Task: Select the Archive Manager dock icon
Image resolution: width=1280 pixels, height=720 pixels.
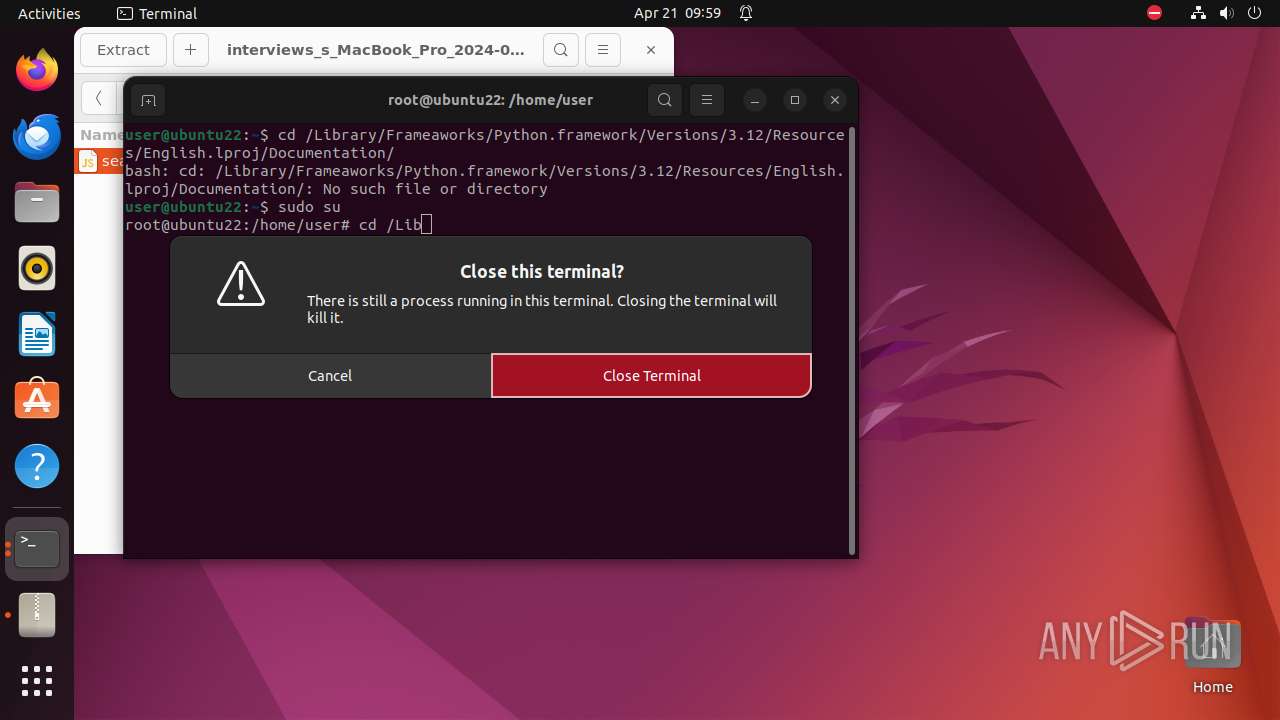Action: coord(37,615)
